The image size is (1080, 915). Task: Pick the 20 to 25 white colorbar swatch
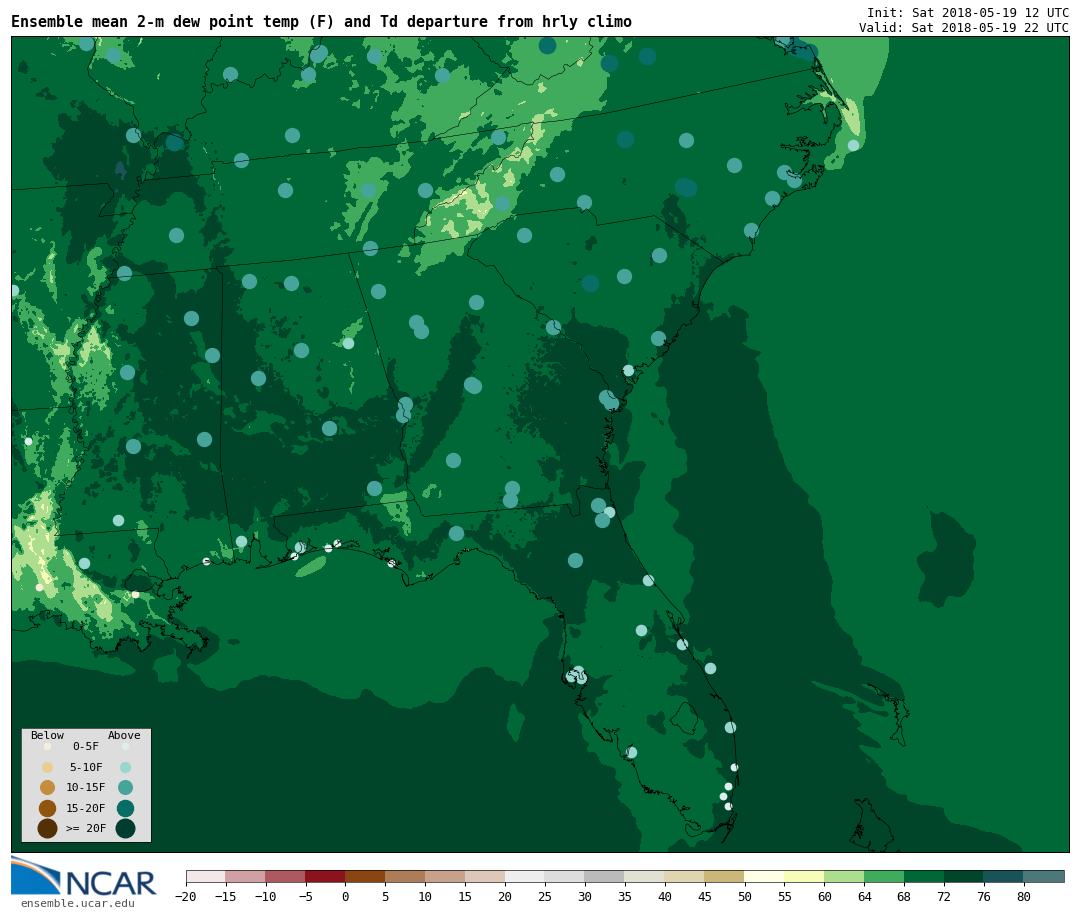pyautogui.click(x=526, y=876)
